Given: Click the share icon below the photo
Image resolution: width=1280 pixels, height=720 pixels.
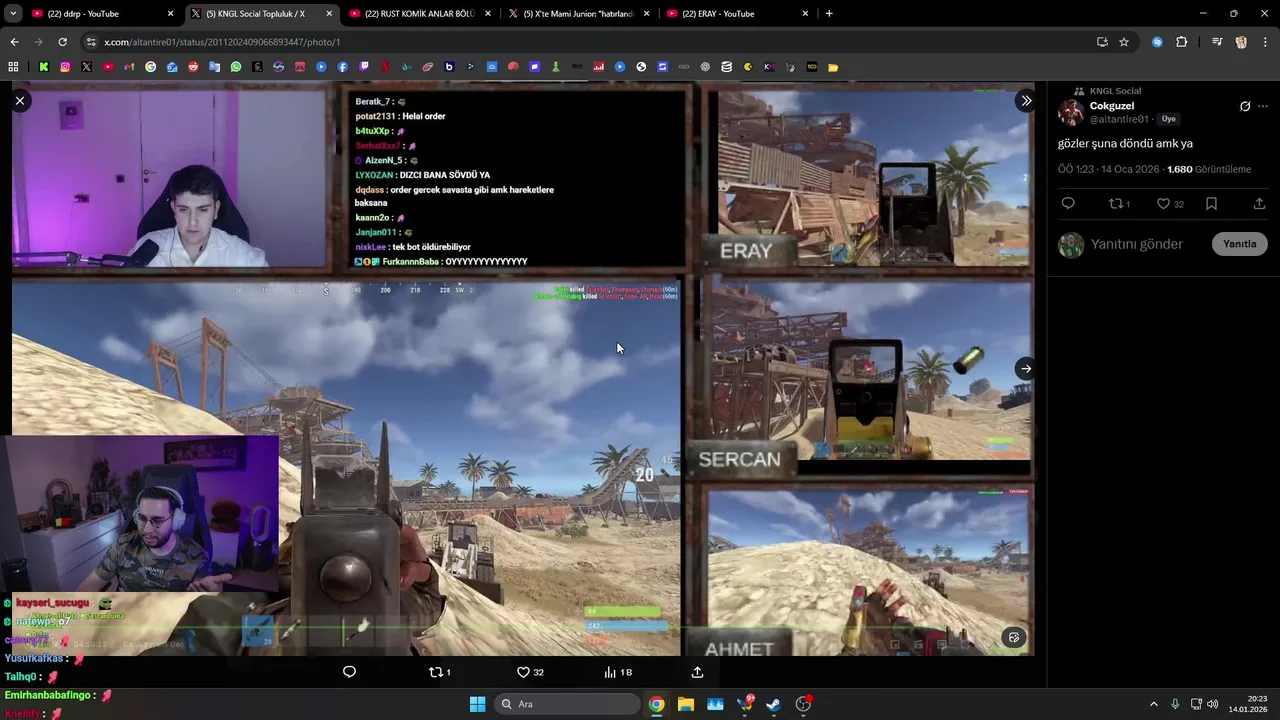Looking at the screenshot, I should [697, 672].
